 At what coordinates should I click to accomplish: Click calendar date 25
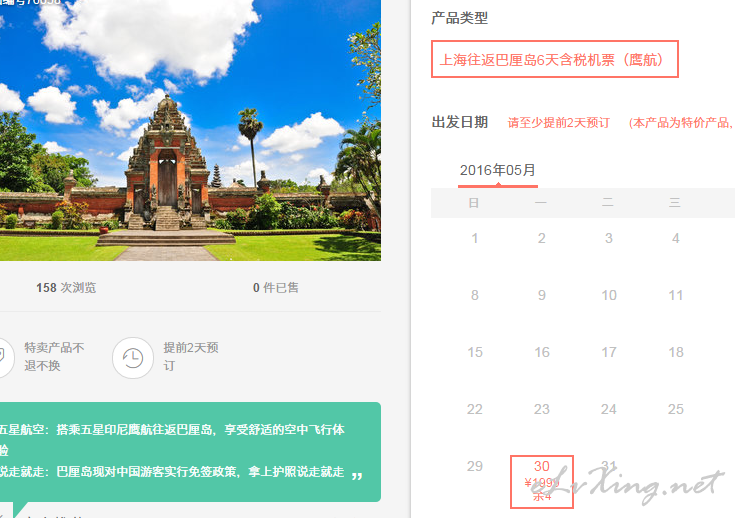click(x=675, y=409)
